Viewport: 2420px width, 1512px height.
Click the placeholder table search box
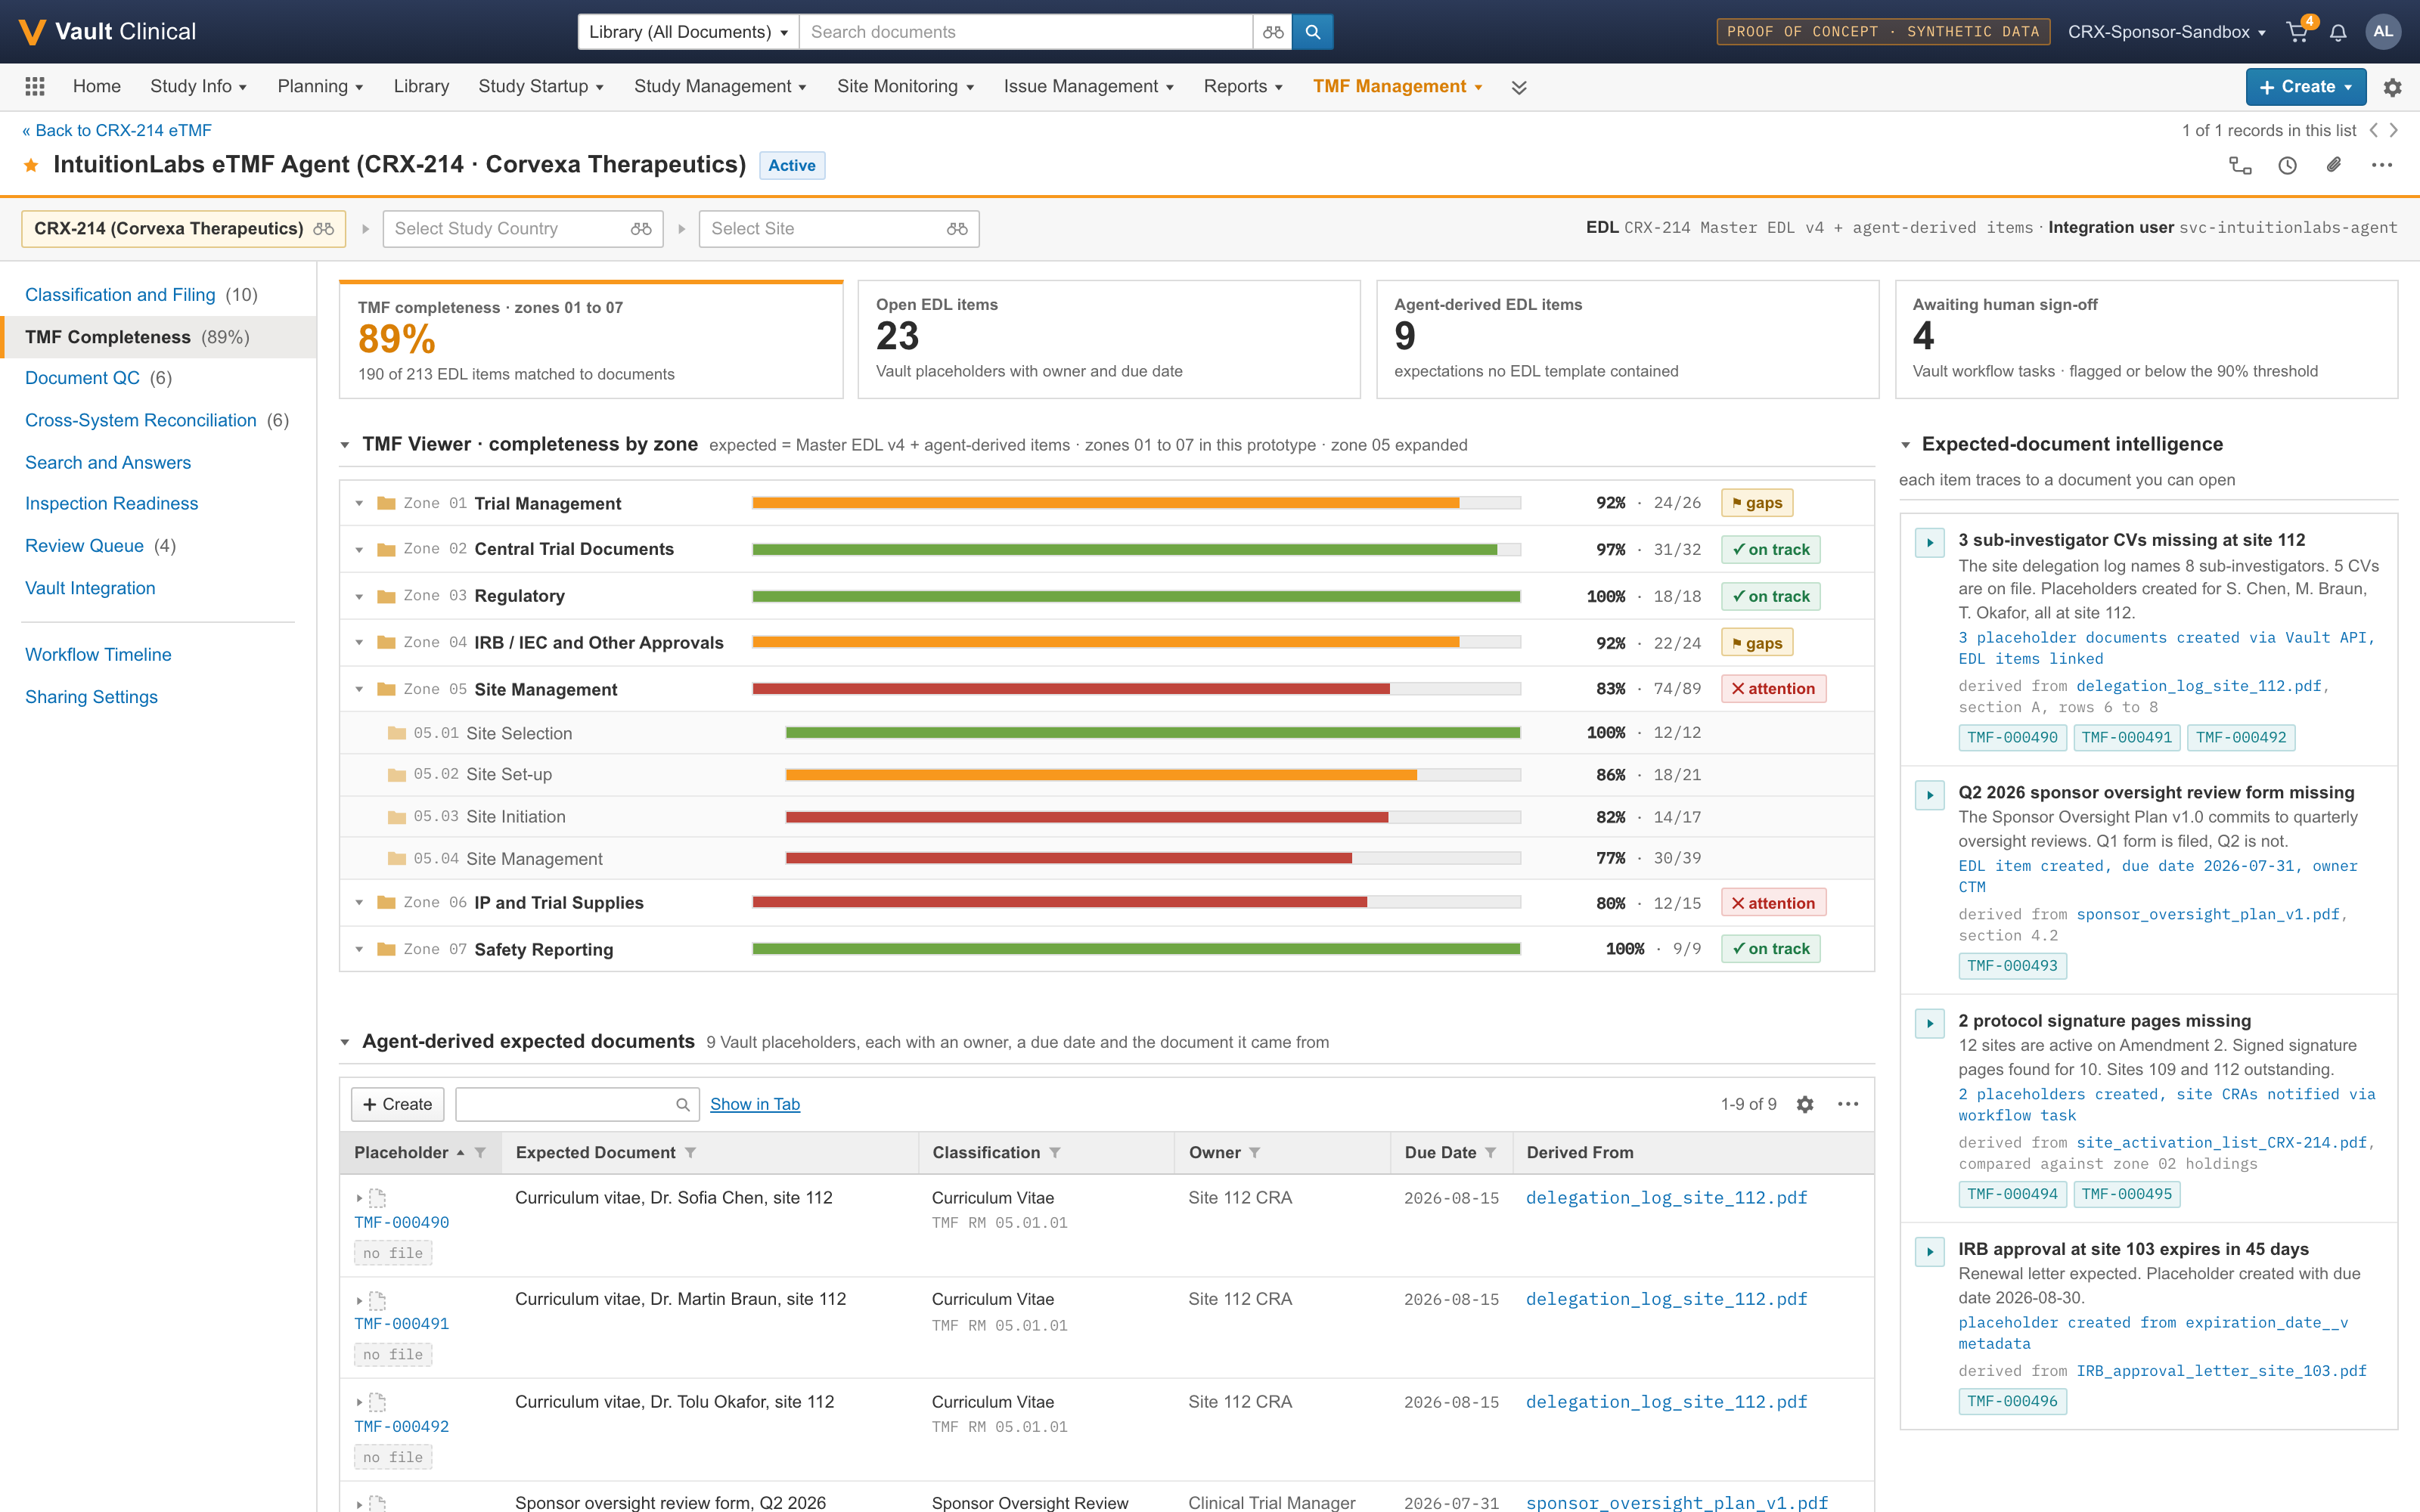coord(577,1104)
